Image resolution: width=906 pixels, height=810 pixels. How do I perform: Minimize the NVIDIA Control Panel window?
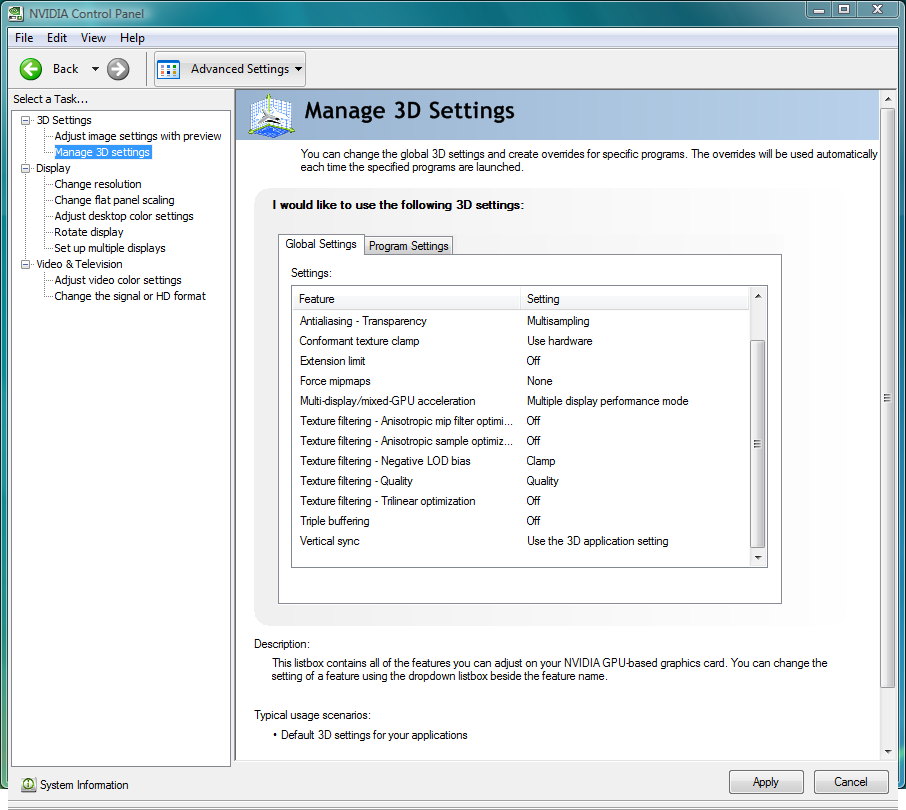coord(818,10)
